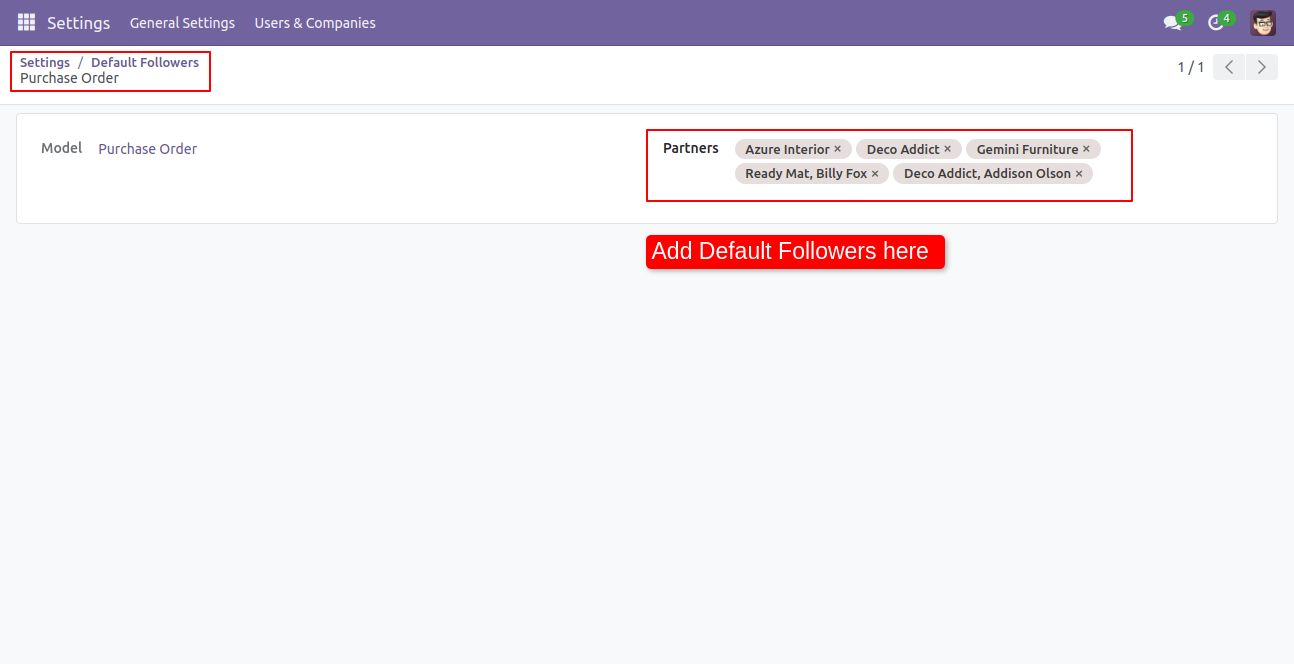The height and width of the screenshot is (664, 1294).
Task: Navigate to Settings breadcrumb link
Action: point(45,62)
